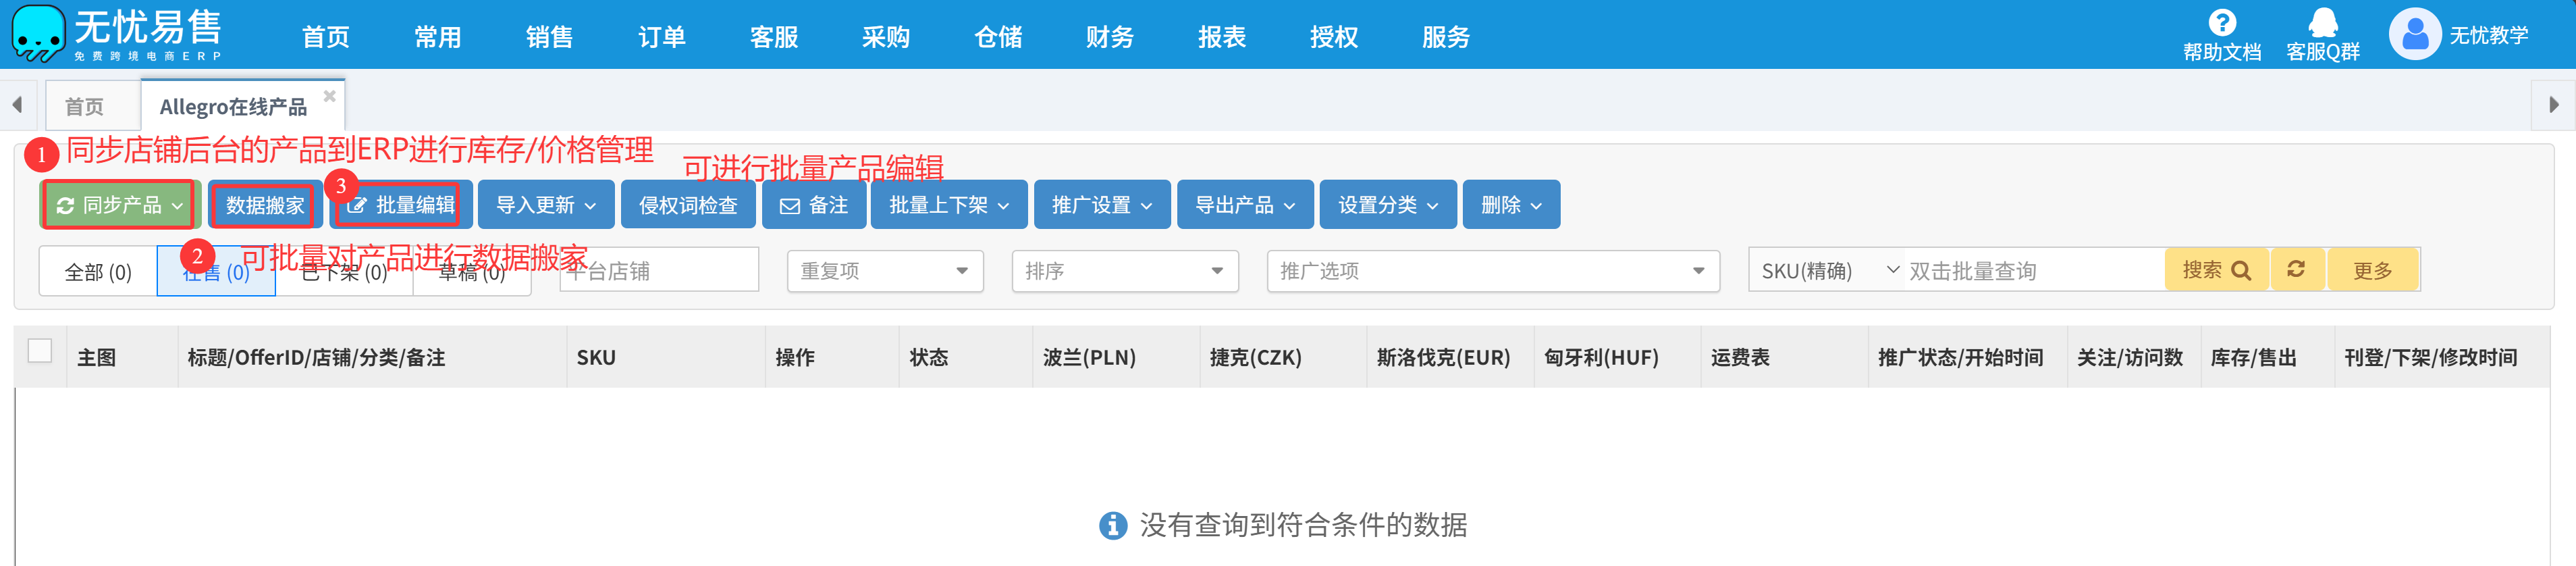Viewport: 2576px width, 566px height.
Task: Expand the 推广设置 dropdown
Action: tap(1102, 205)
